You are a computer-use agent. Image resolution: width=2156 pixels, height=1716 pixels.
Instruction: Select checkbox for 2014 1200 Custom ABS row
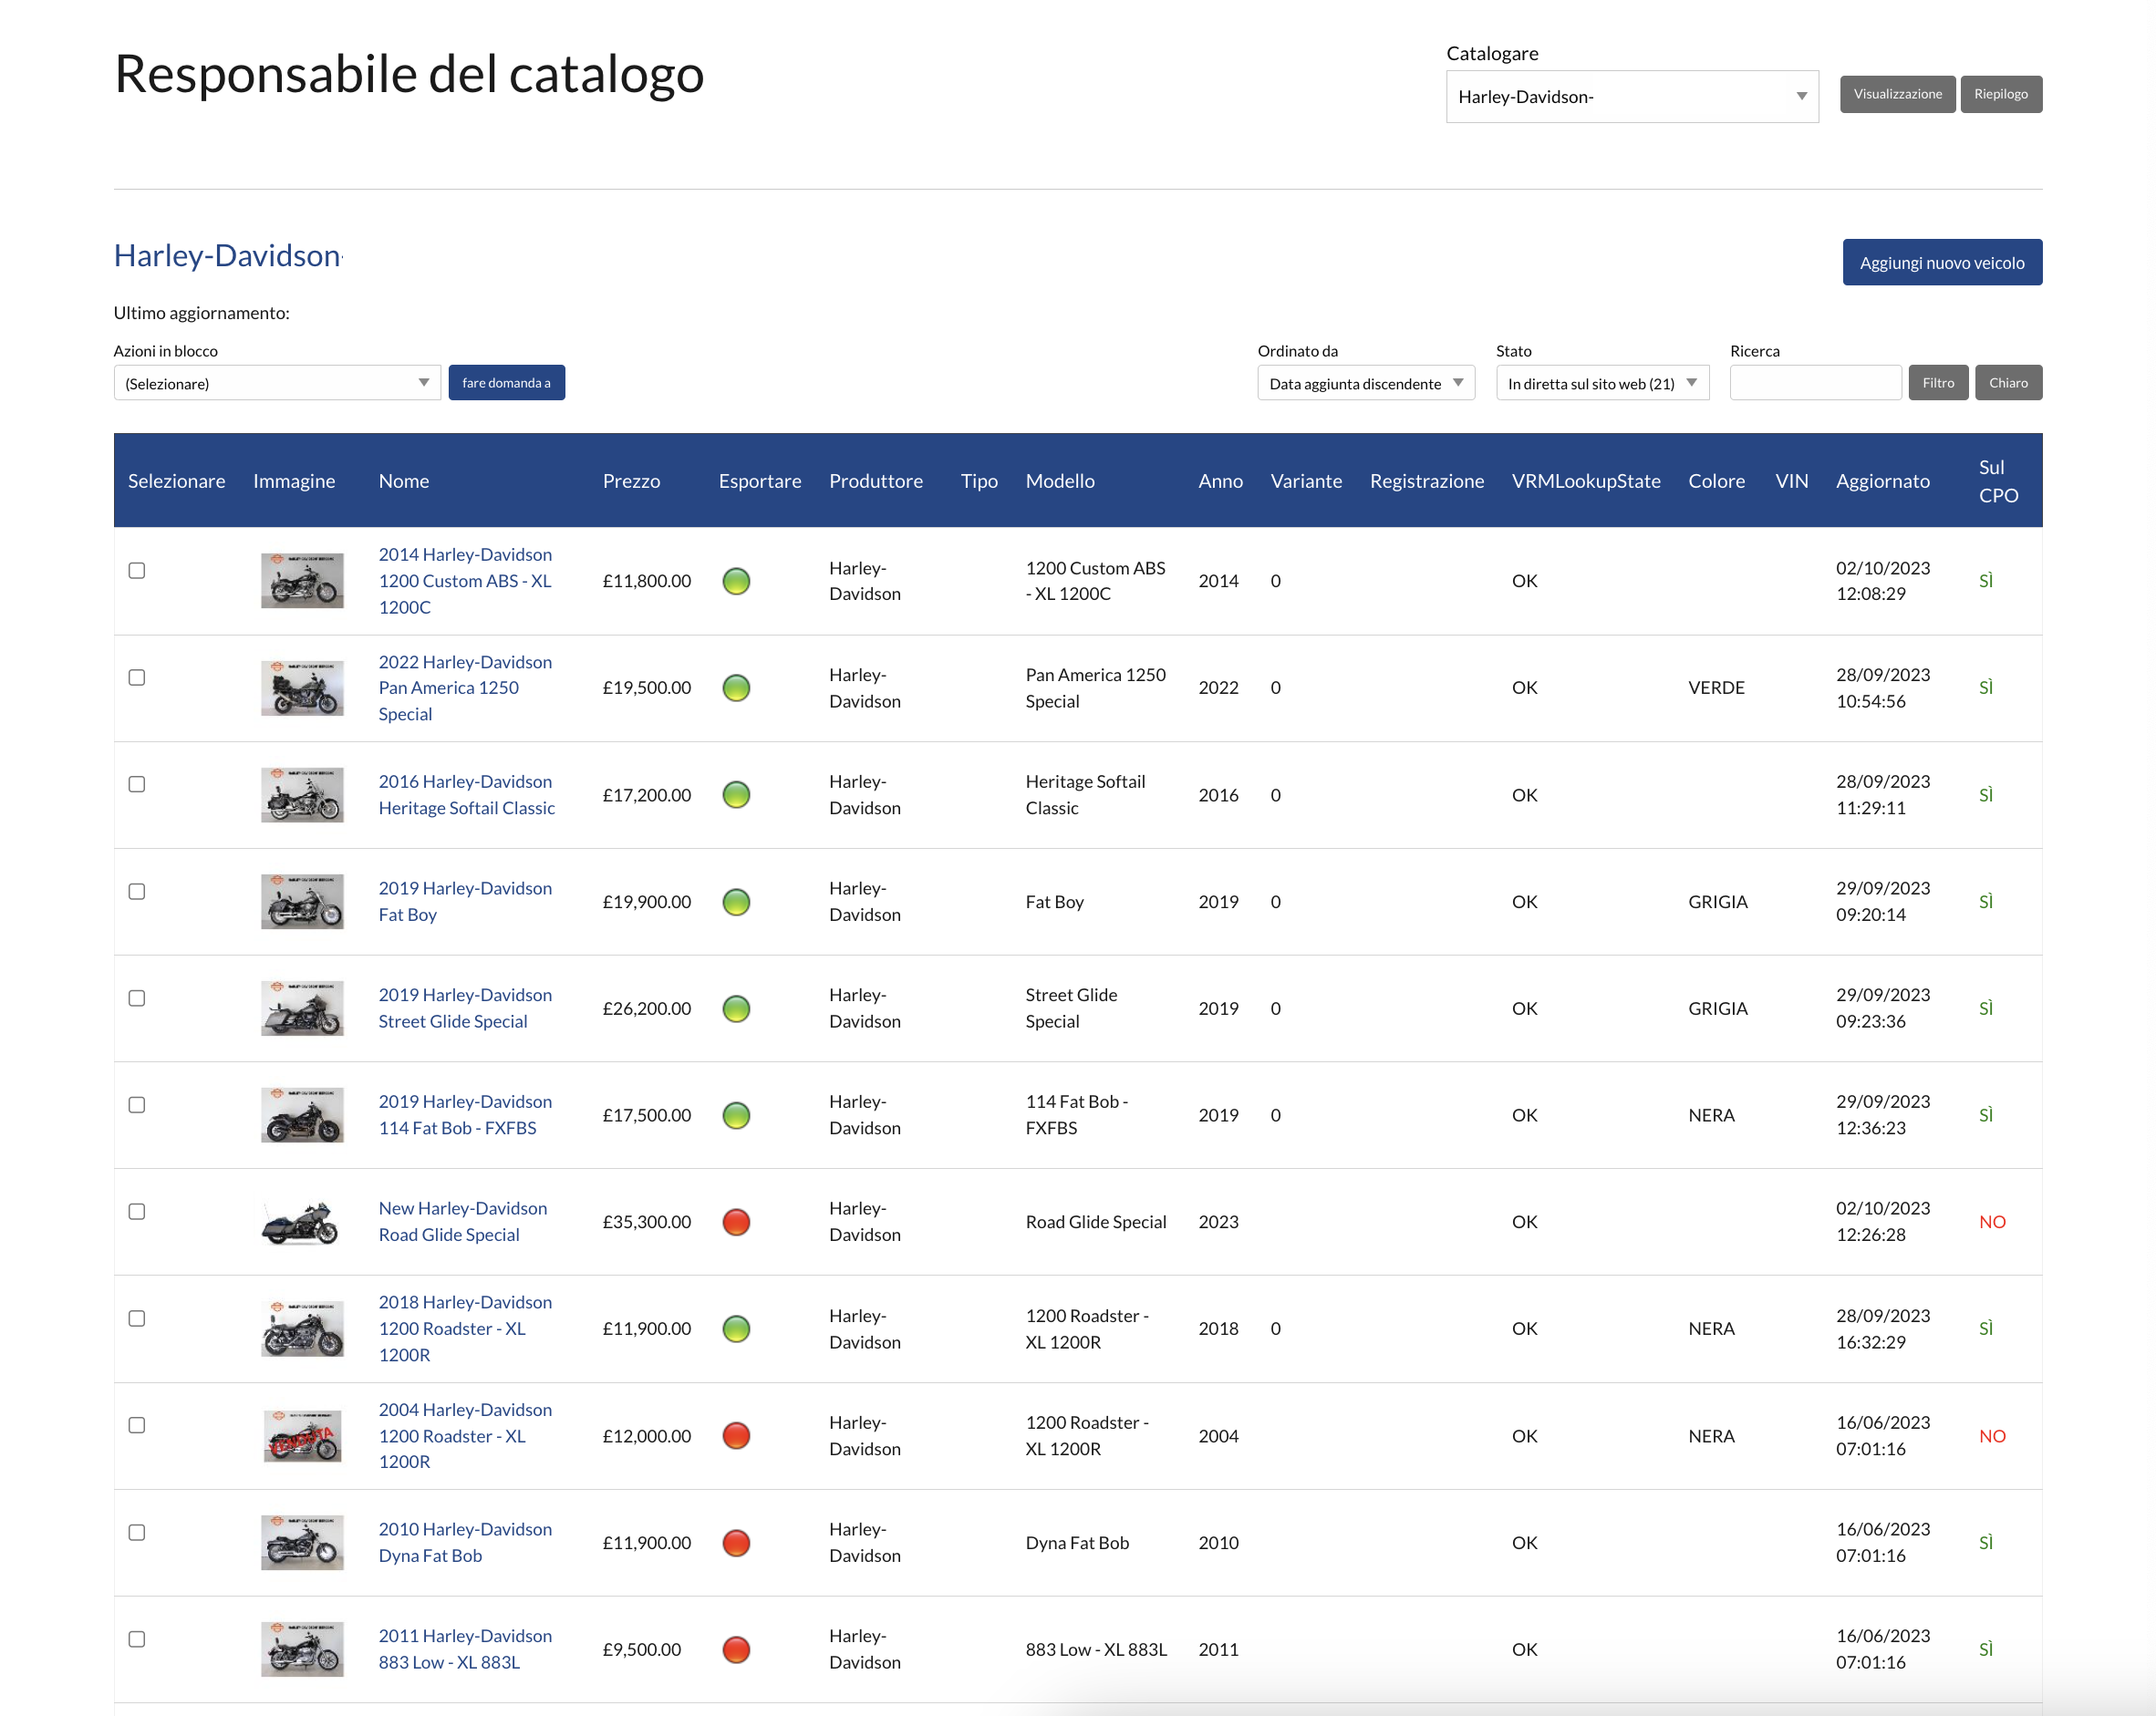[137, 571]
